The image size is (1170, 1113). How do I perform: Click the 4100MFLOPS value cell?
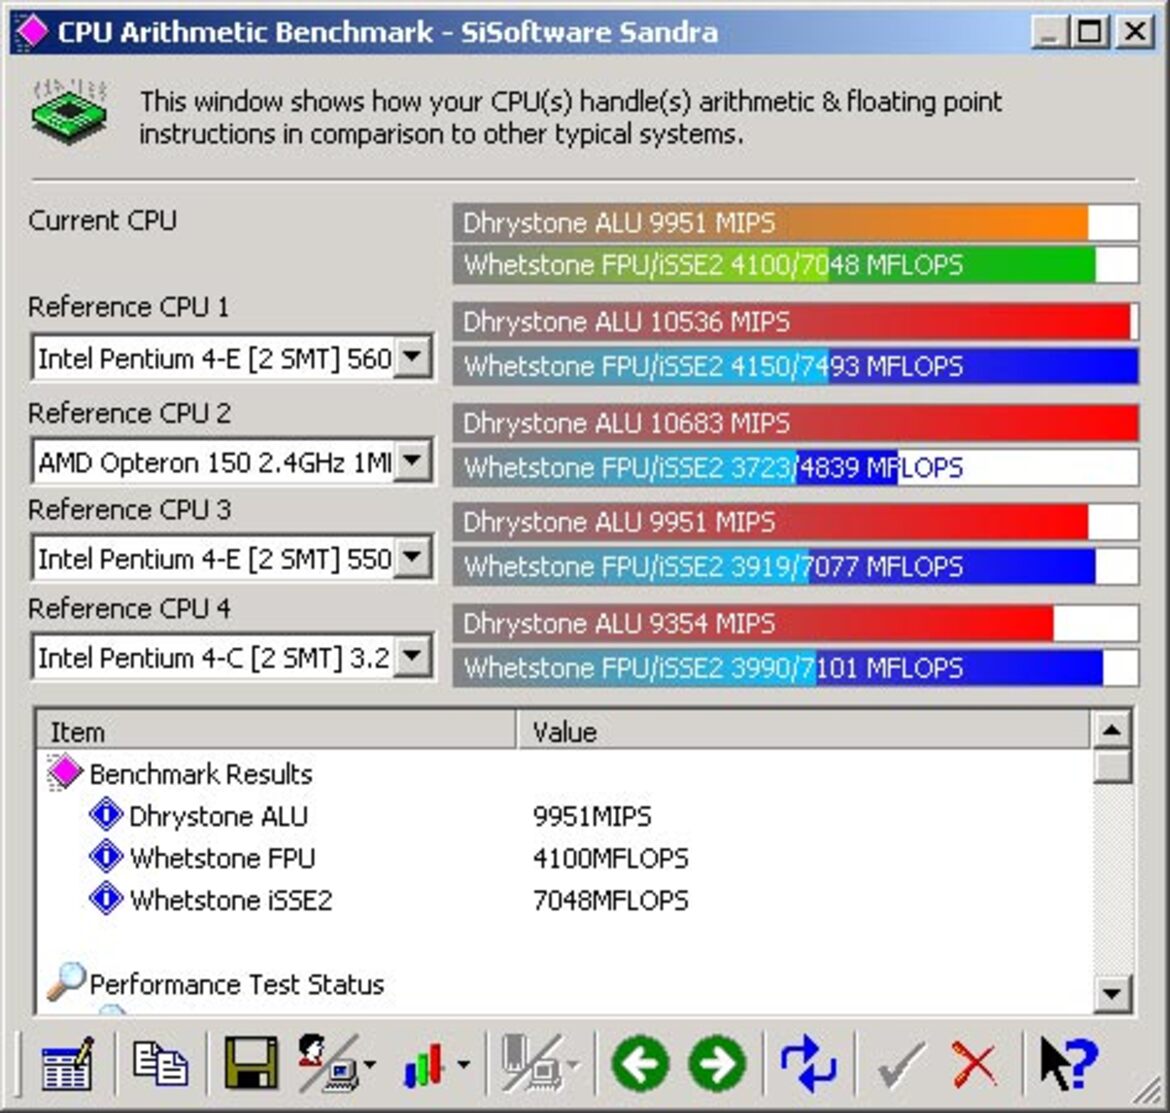(x=610, y=857)
